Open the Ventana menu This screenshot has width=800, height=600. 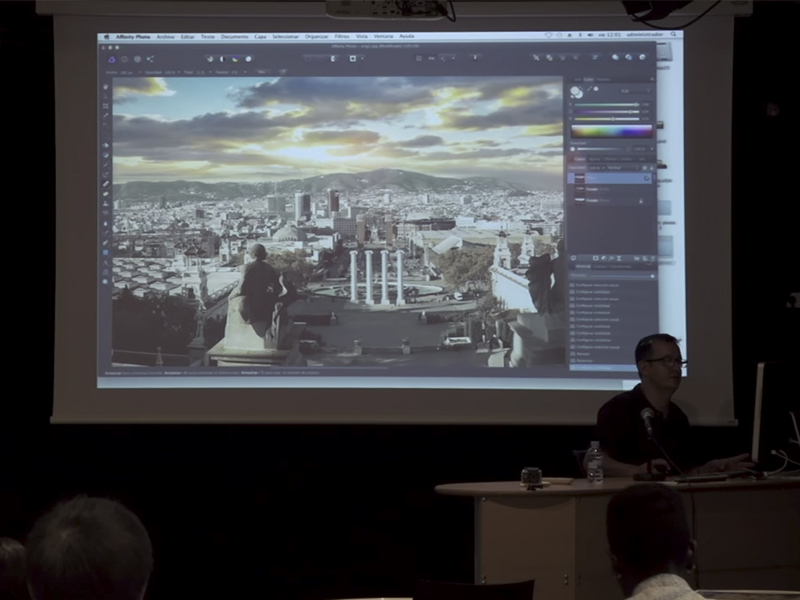point(383,37)
